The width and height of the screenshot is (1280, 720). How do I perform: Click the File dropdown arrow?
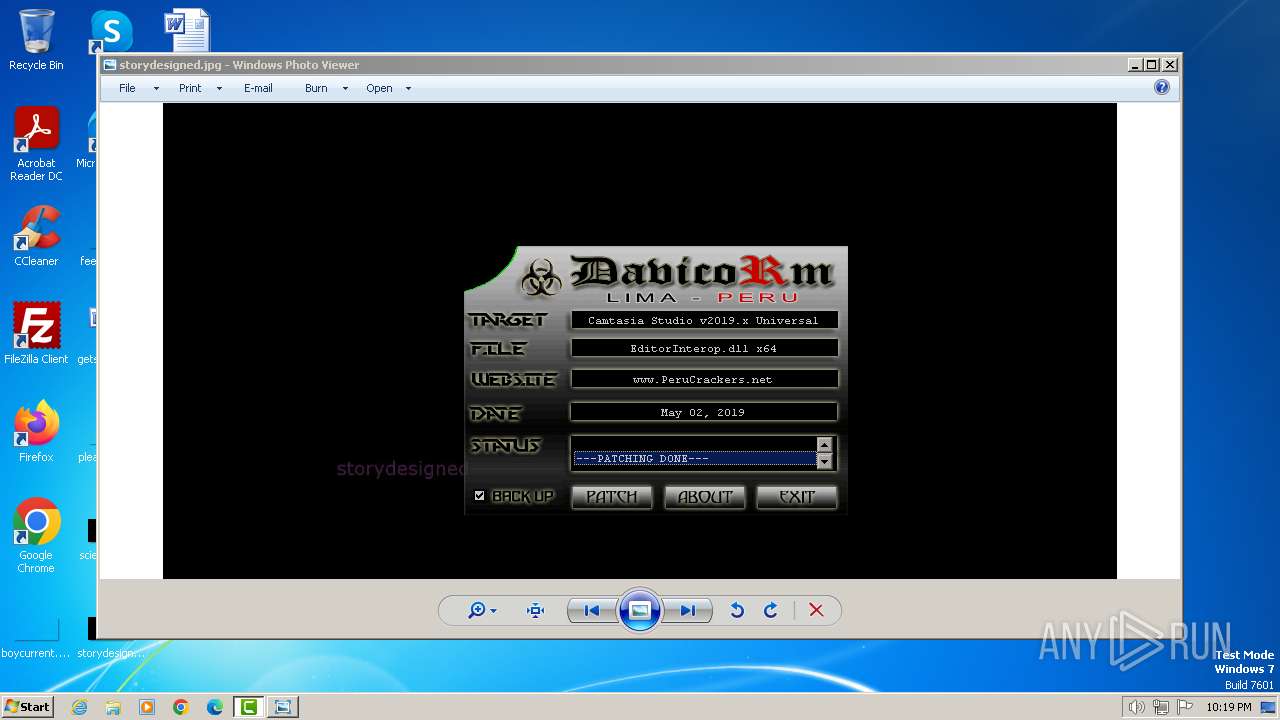[156, 89]
